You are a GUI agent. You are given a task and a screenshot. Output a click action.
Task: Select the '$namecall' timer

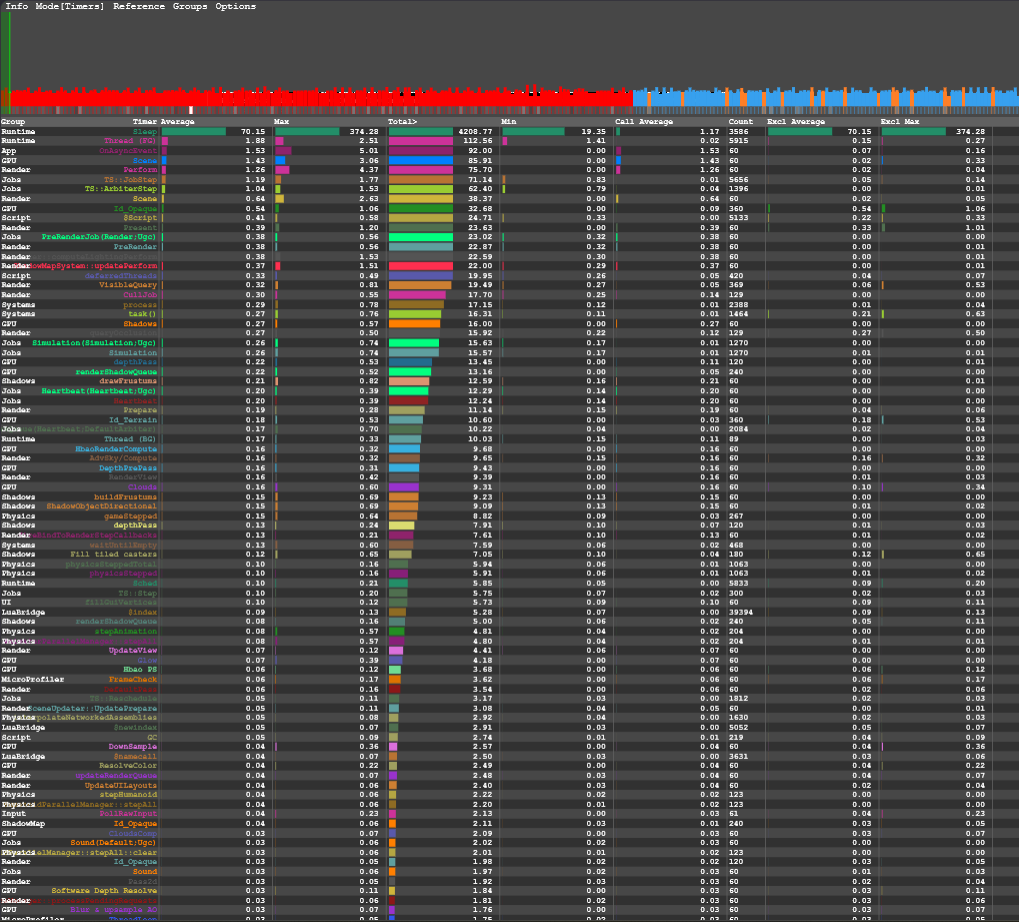pos(135,756)
